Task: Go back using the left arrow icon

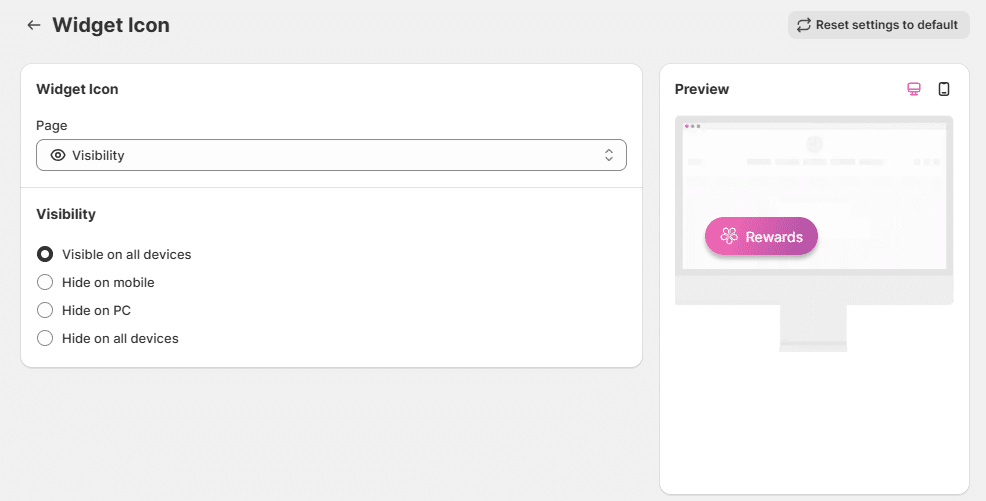Action: tap(33, 25)
